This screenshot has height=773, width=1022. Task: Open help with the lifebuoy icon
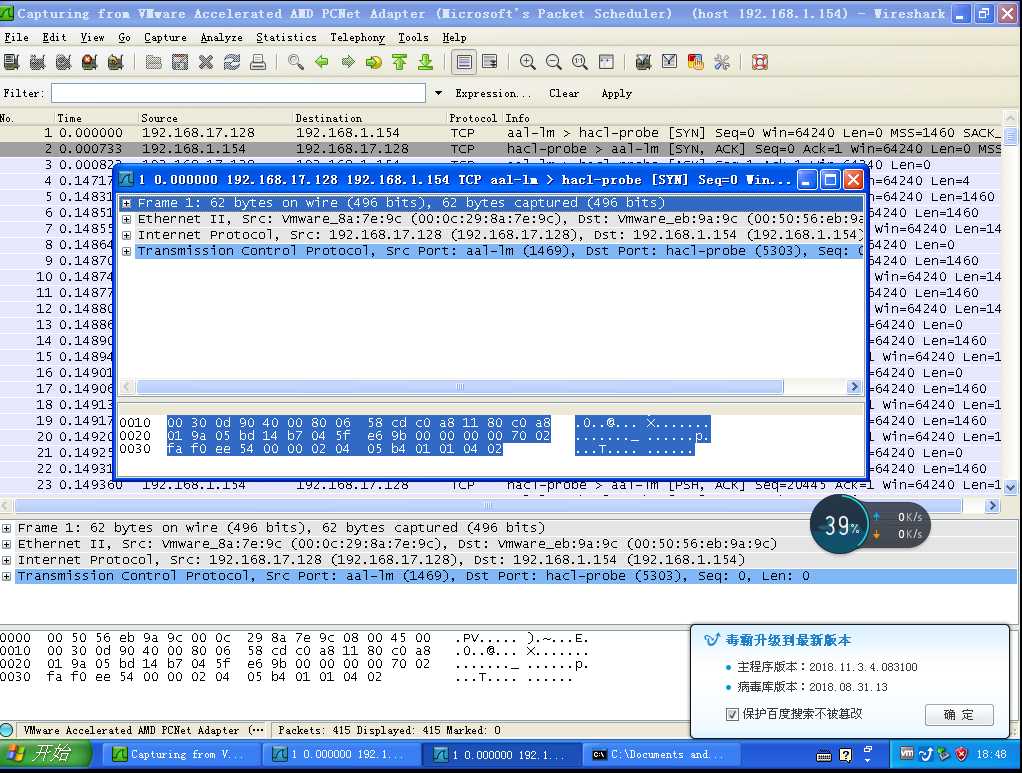click(760, 62)
